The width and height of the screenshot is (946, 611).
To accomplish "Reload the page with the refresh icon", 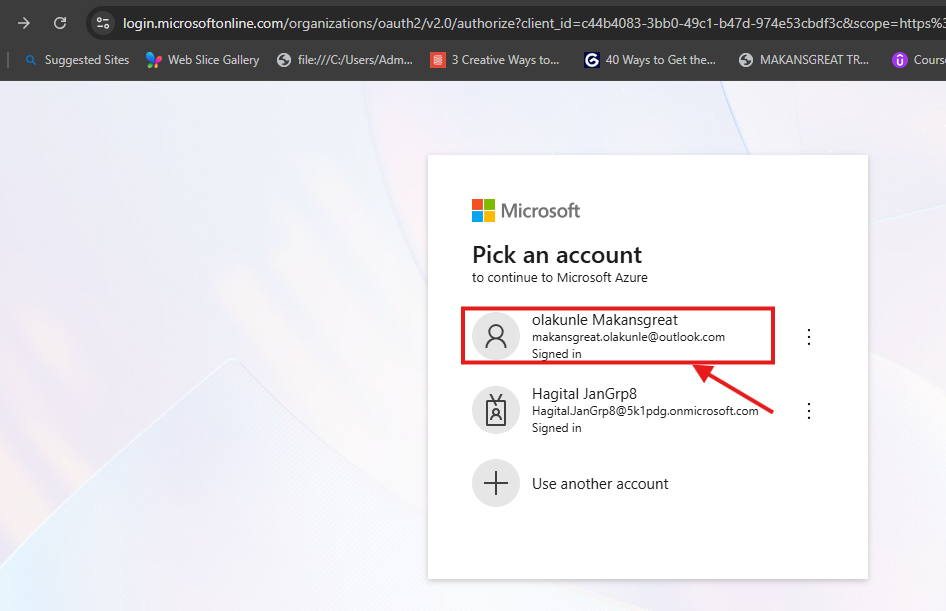I will click(60, 23).
